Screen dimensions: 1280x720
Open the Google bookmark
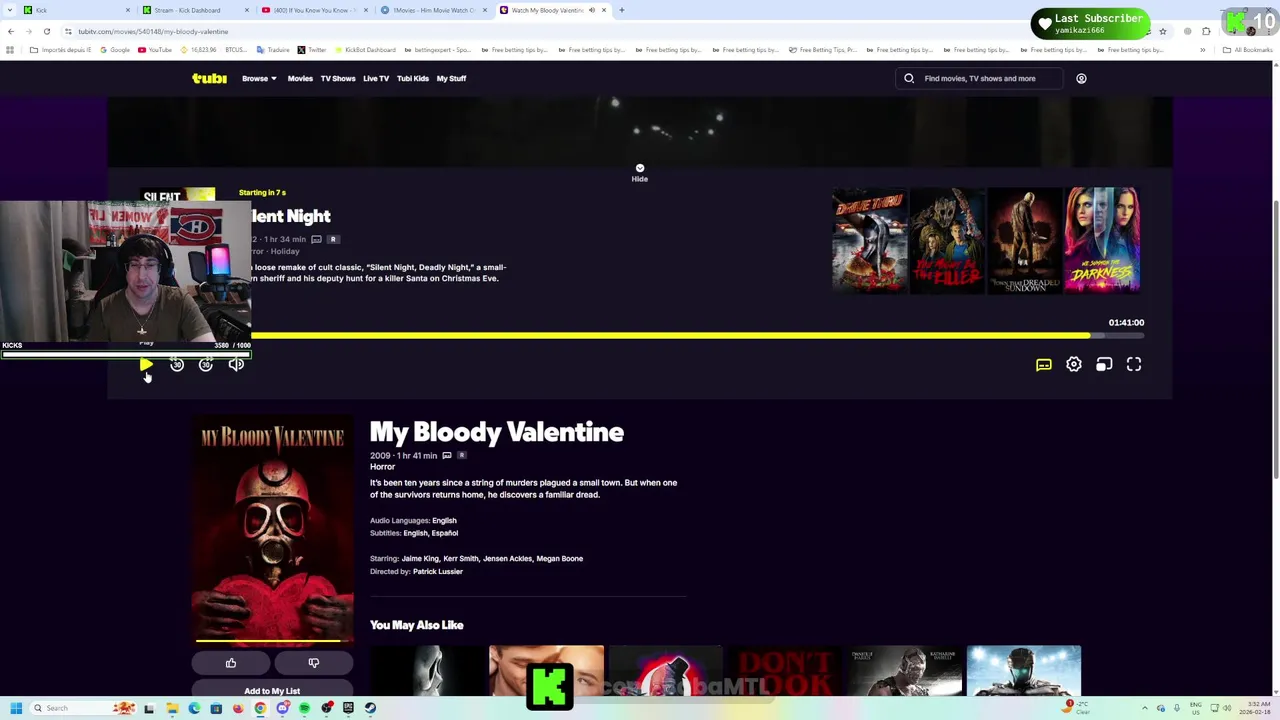114,50
